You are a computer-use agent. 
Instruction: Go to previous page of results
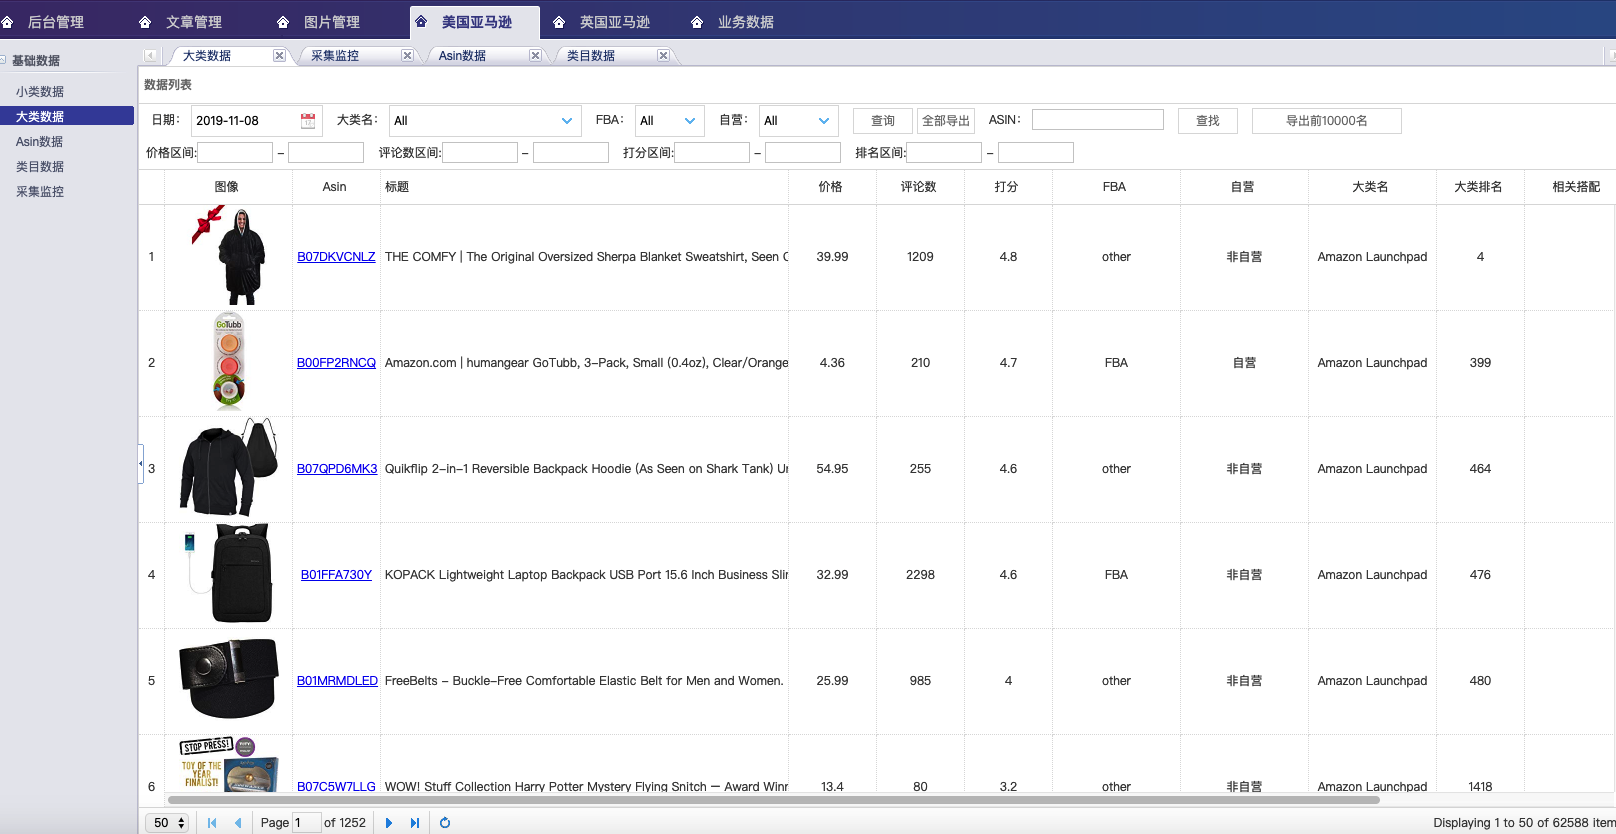click(238, 823)
